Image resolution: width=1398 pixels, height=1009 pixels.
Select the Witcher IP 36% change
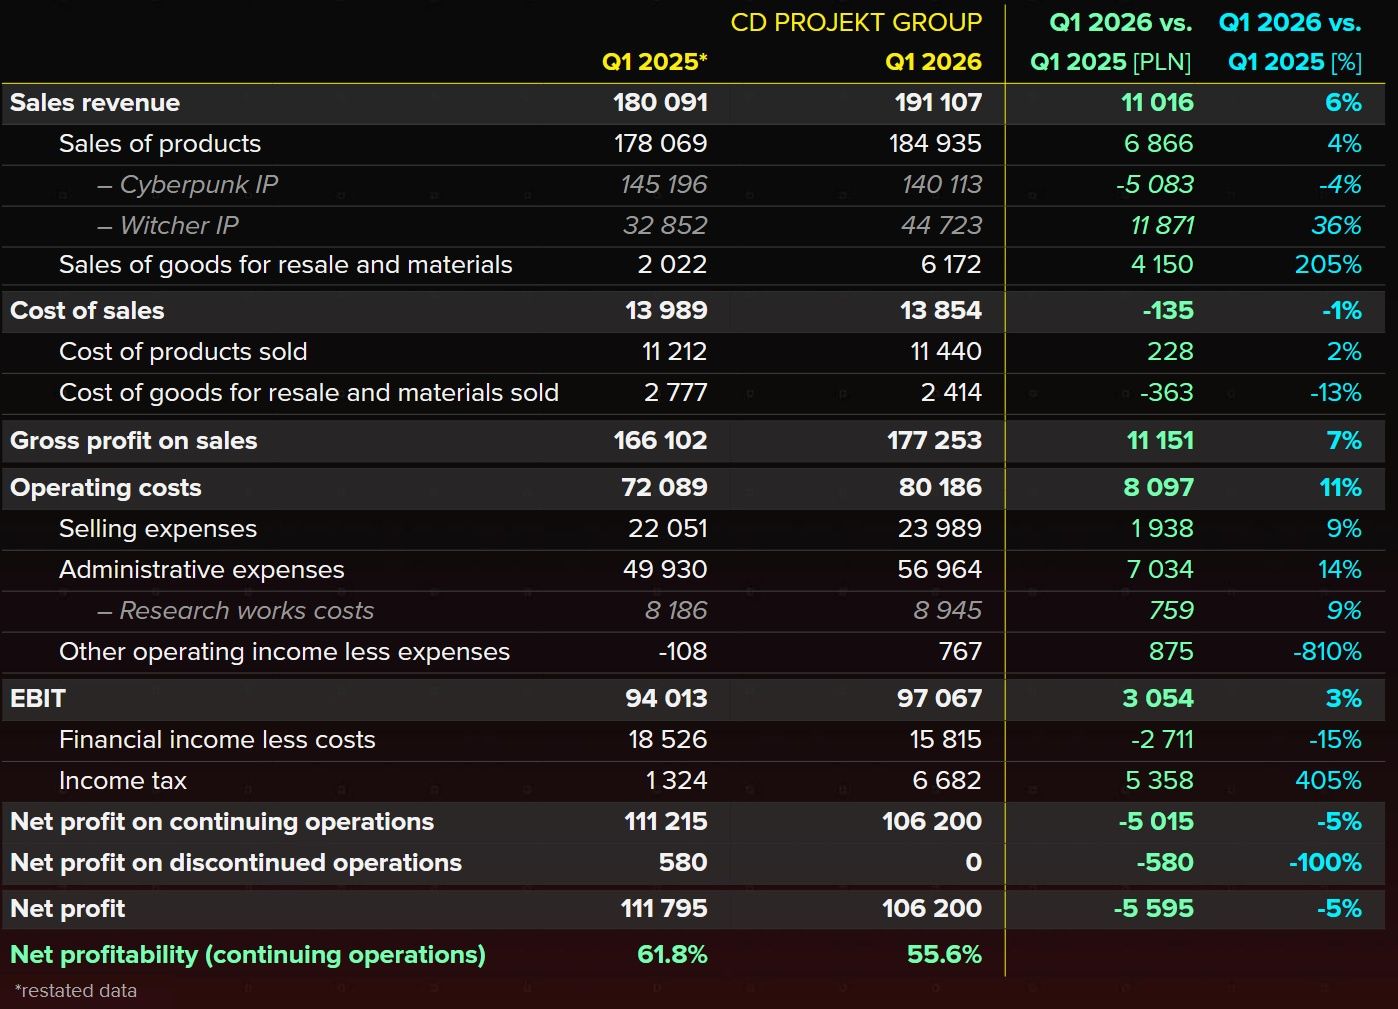pos(1336,226)
